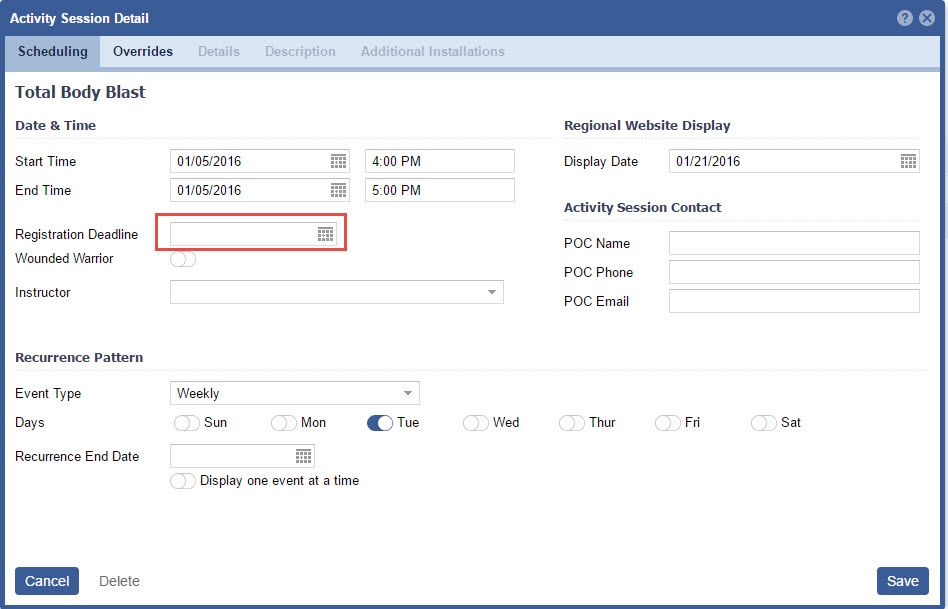This screenshot has height=609, width=948.
Task: Open the Display Date calendar picker
Action: 908,161
